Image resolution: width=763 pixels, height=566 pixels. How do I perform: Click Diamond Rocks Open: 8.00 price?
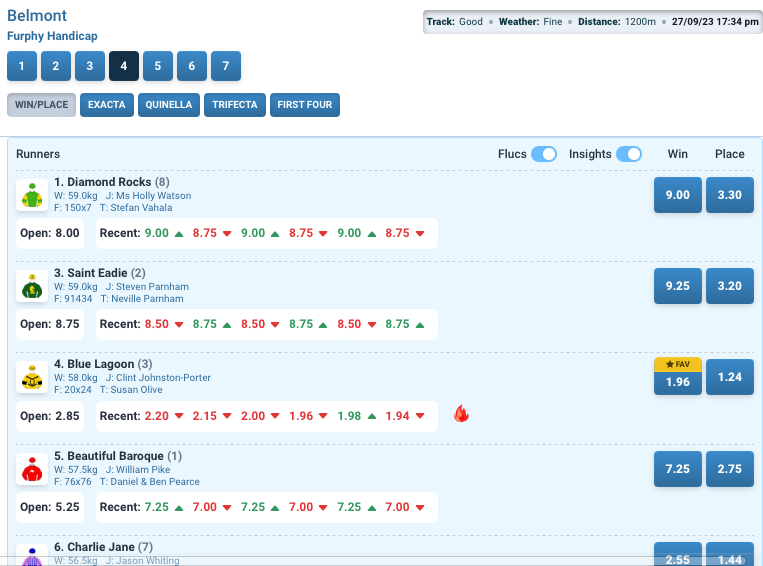(50, 233)
